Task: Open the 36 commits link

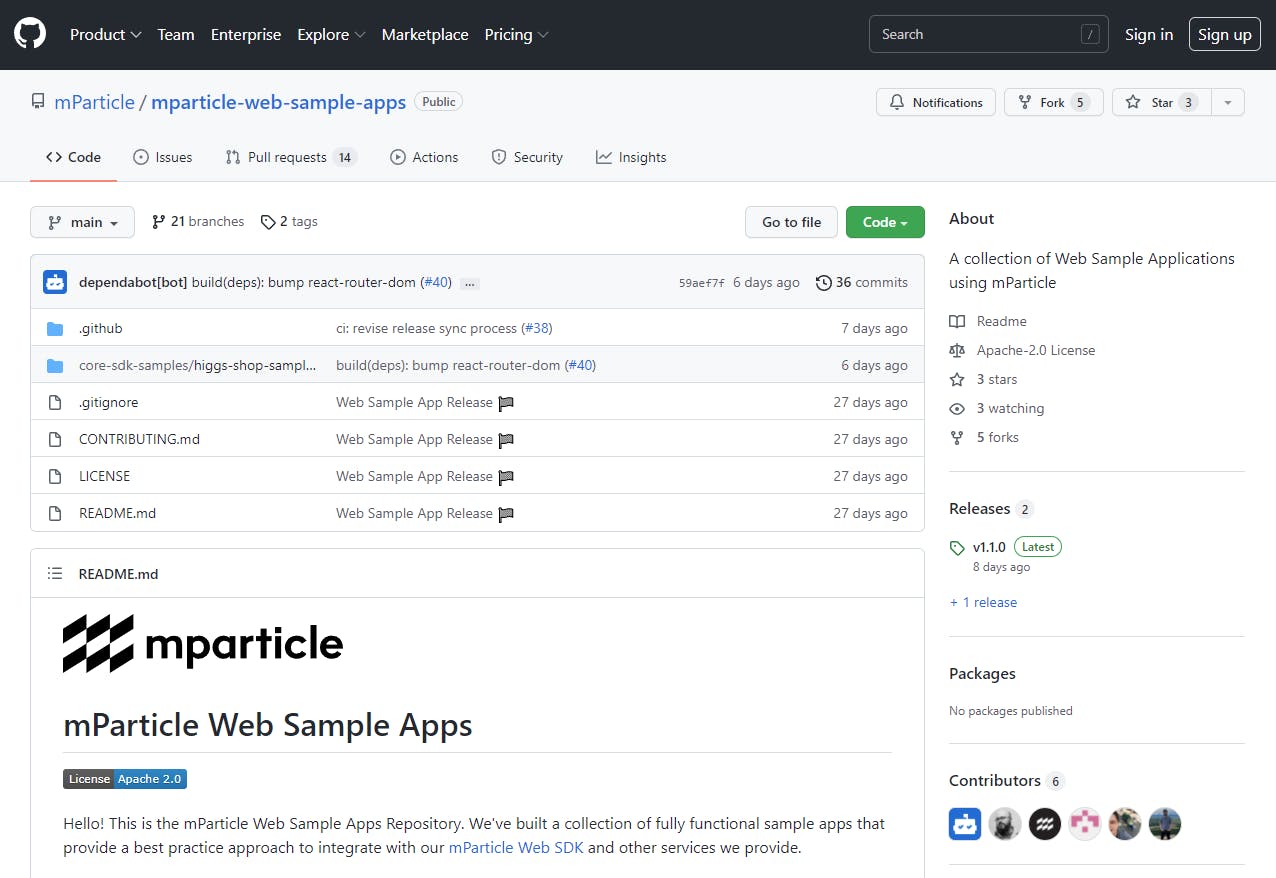Action: [862, 283]
